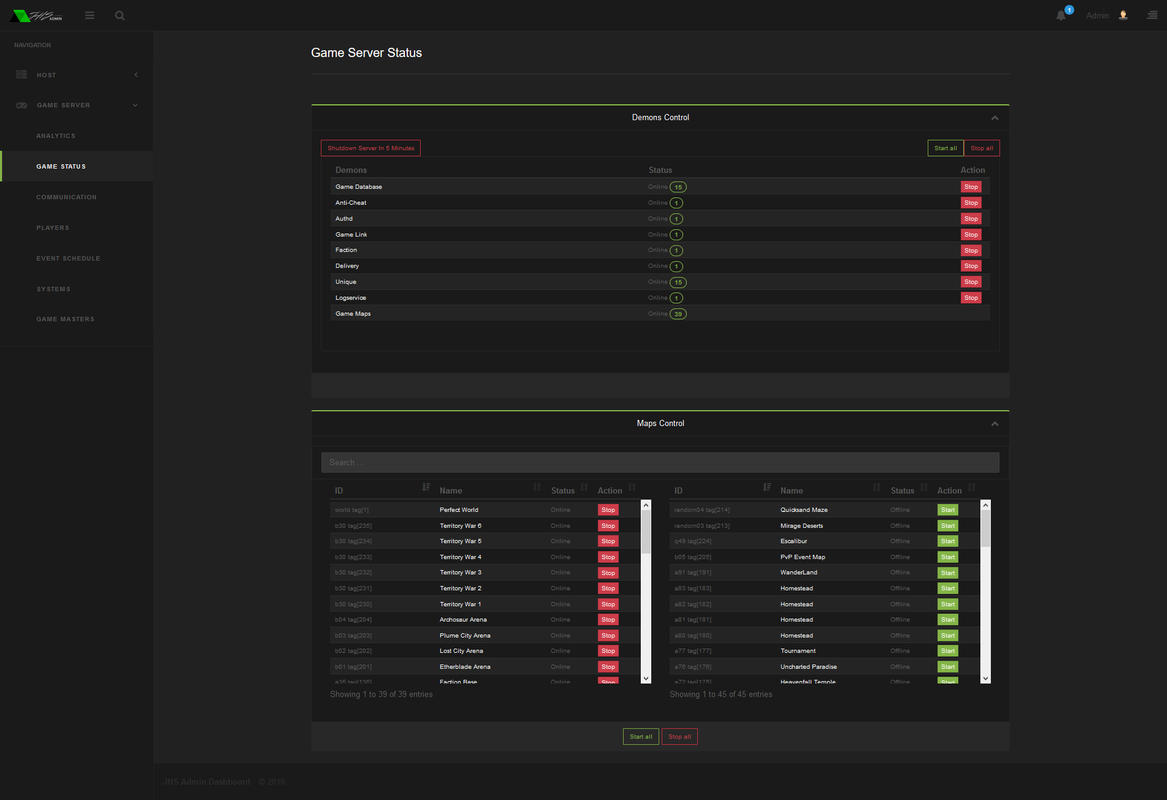Sort left maps table by Status icon
Viewport: 1167px width, 800px height.
(x=584, y=487)
